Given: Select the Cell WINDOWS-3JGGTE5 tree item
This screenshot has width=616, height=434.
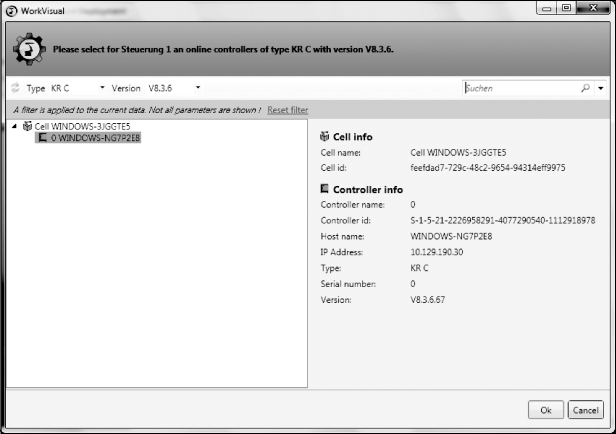Looking at the screenshot, I should [82, 126].
